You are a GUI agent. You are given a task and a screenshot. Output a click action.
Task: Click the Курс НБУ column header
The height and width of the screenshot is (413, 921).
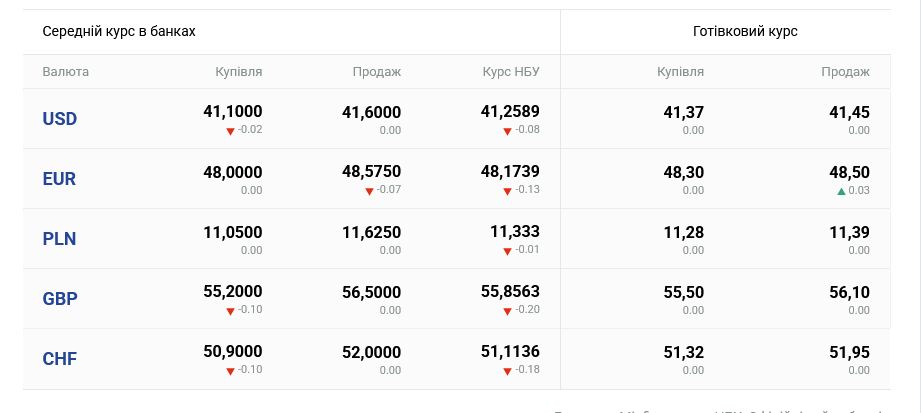(x=510, y=72)
